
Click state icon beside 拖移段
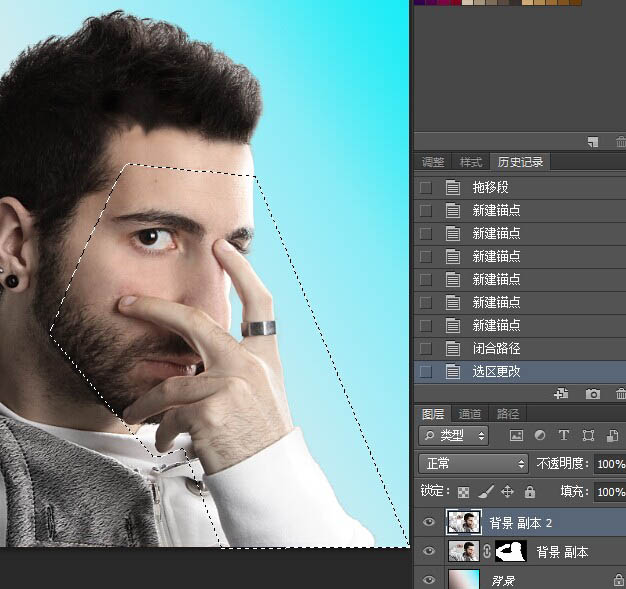point(452,187)
